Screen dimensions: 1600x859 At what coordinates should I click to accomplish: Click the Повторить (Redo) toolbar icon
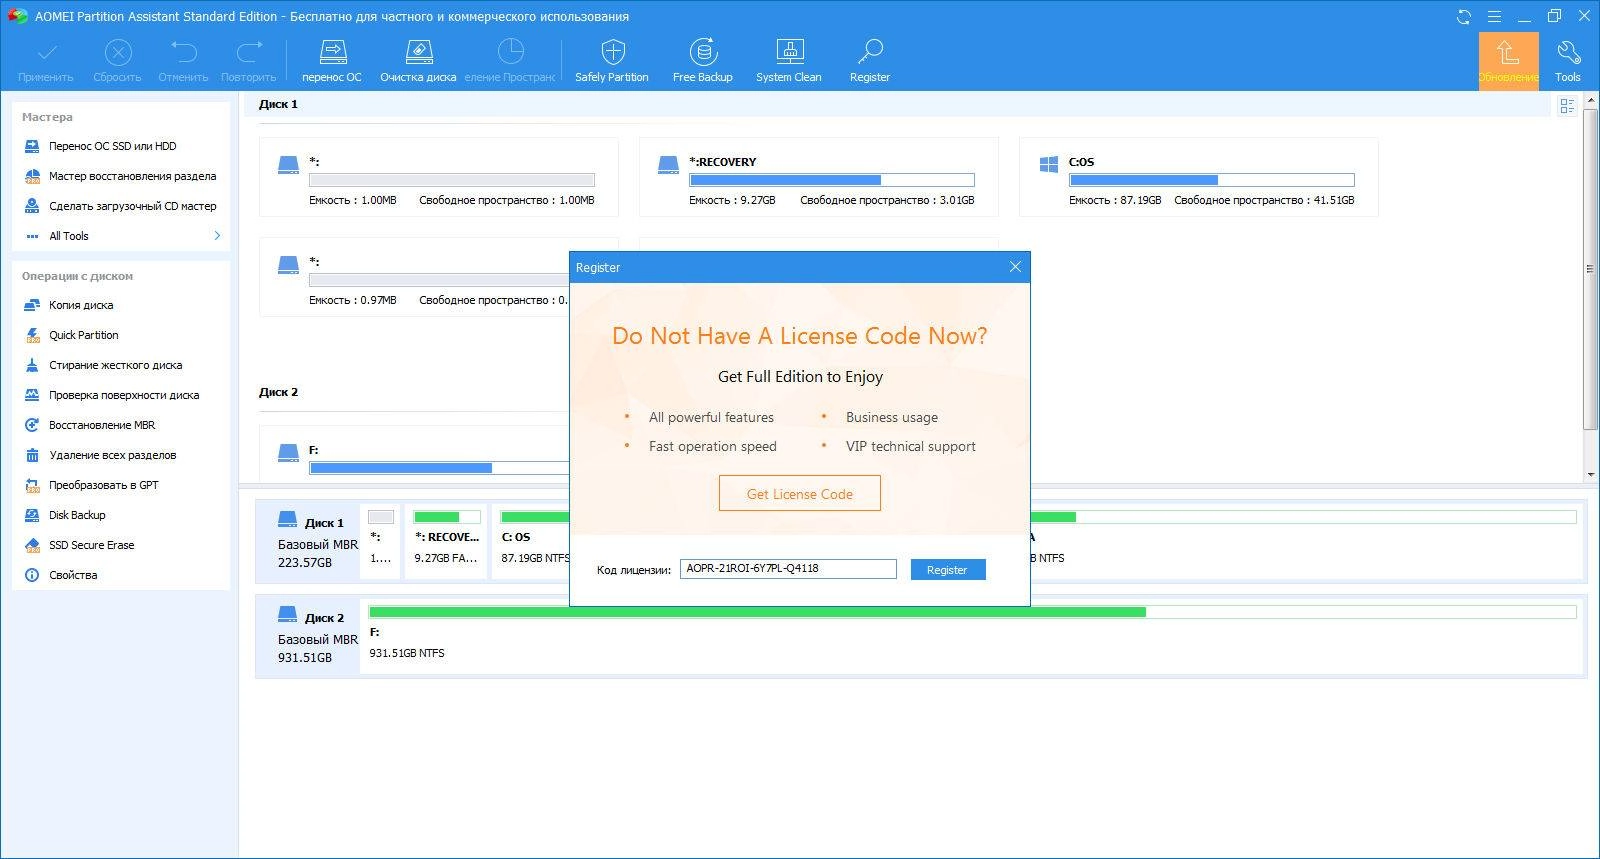pyautogui.click(x=248, y=61)
